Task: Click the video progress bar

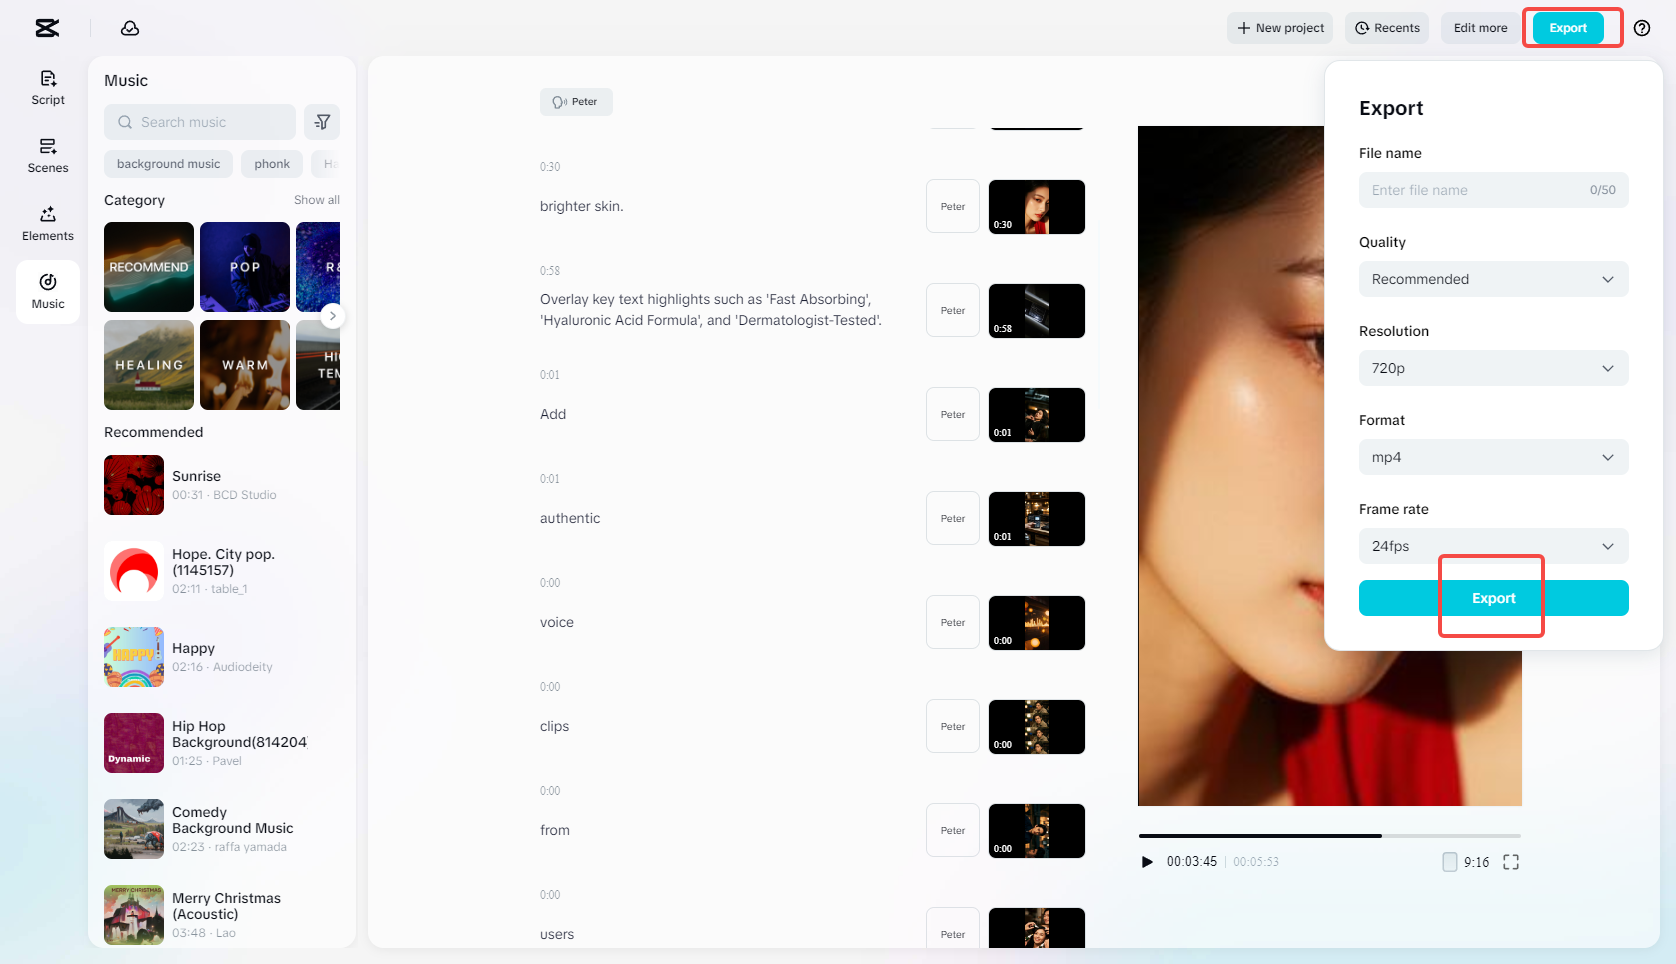Action: point(1327,836)
